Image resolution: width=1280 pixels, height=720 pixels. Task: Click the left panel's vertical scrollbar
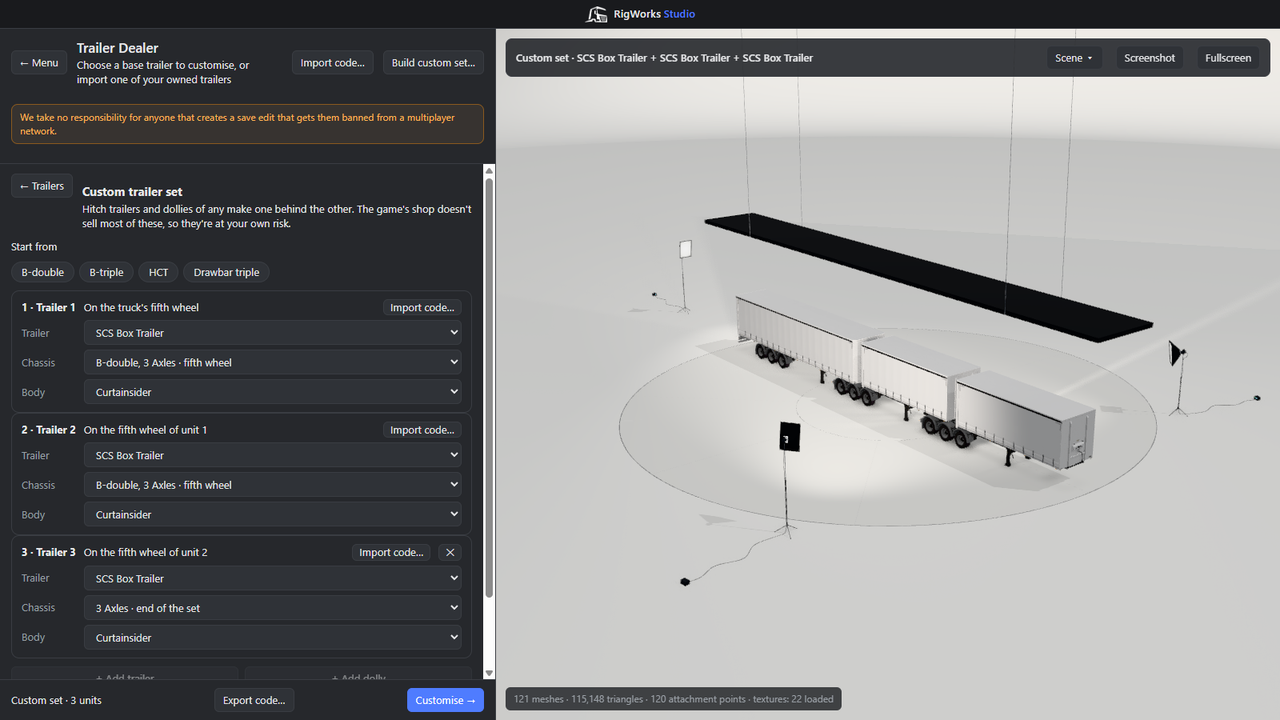click(x=489, y=388)
